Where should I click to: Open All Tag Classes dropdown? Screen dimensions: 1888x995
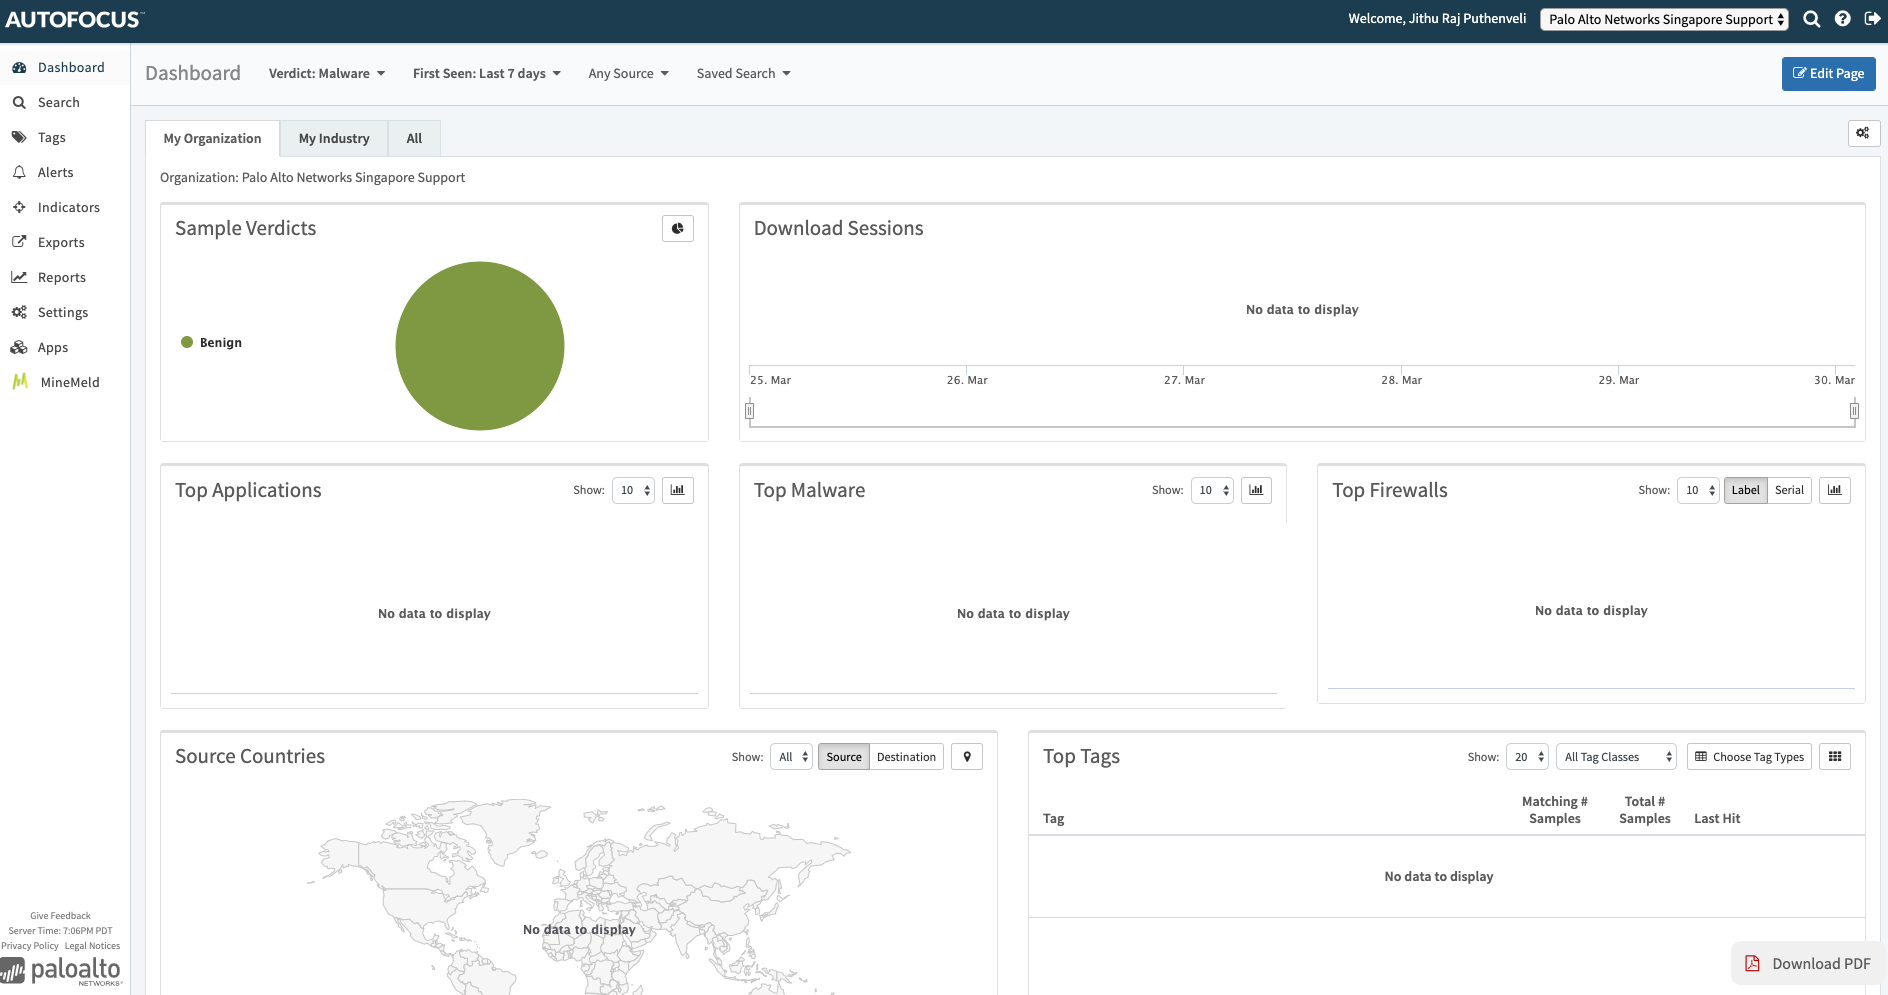pos(1615,757)
